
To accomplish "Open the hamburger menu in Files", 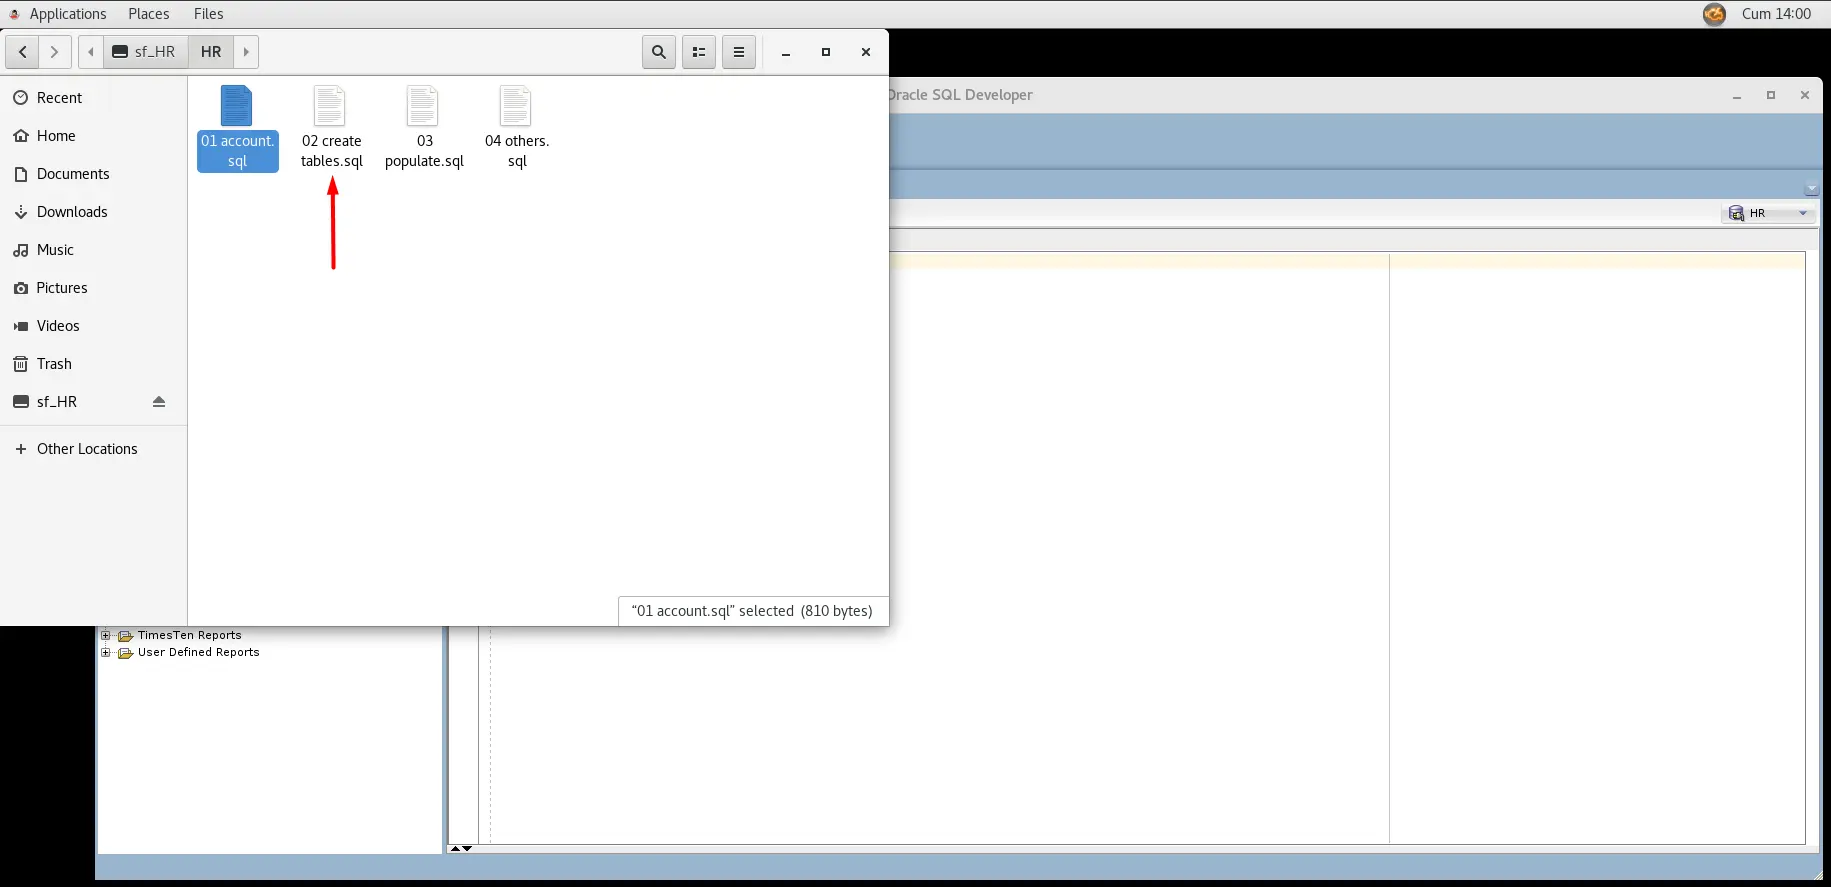I will tap(739, 52).
